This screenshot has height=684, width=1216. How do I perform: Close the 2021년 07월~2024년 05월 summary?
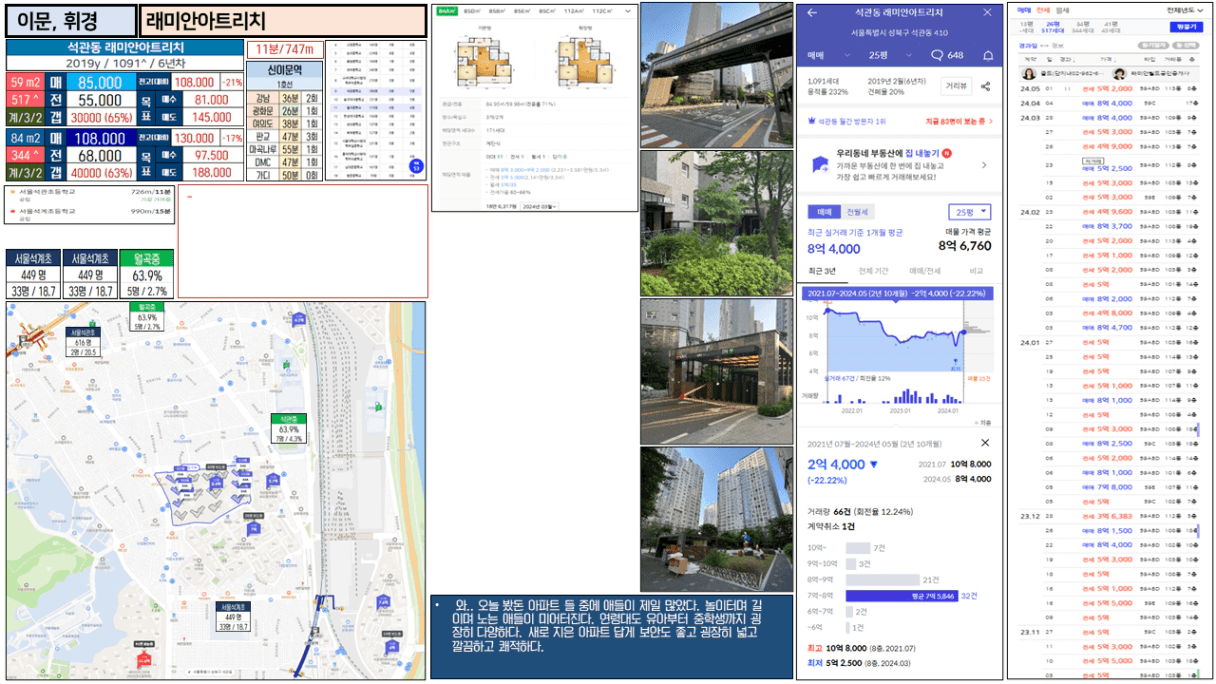coord(985,442)
